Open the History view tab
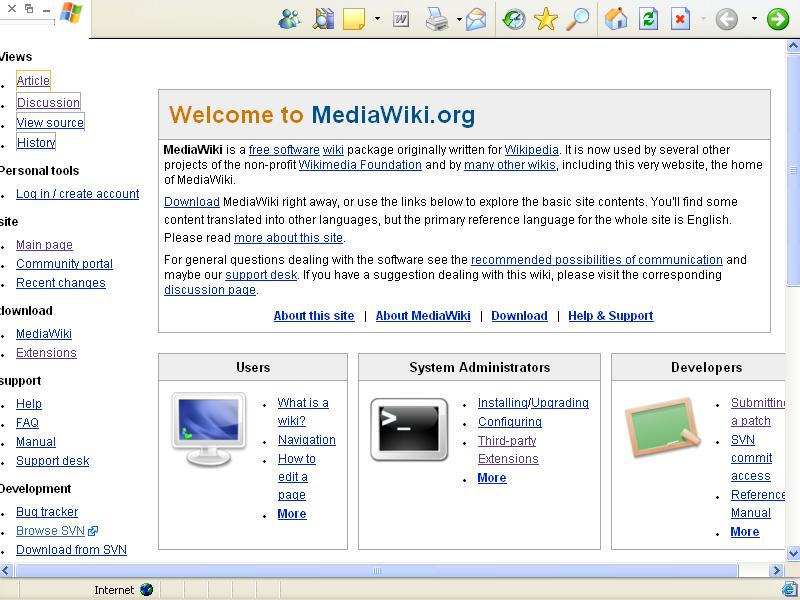Viewport: 800px width, 600px height. coord(36,142)
